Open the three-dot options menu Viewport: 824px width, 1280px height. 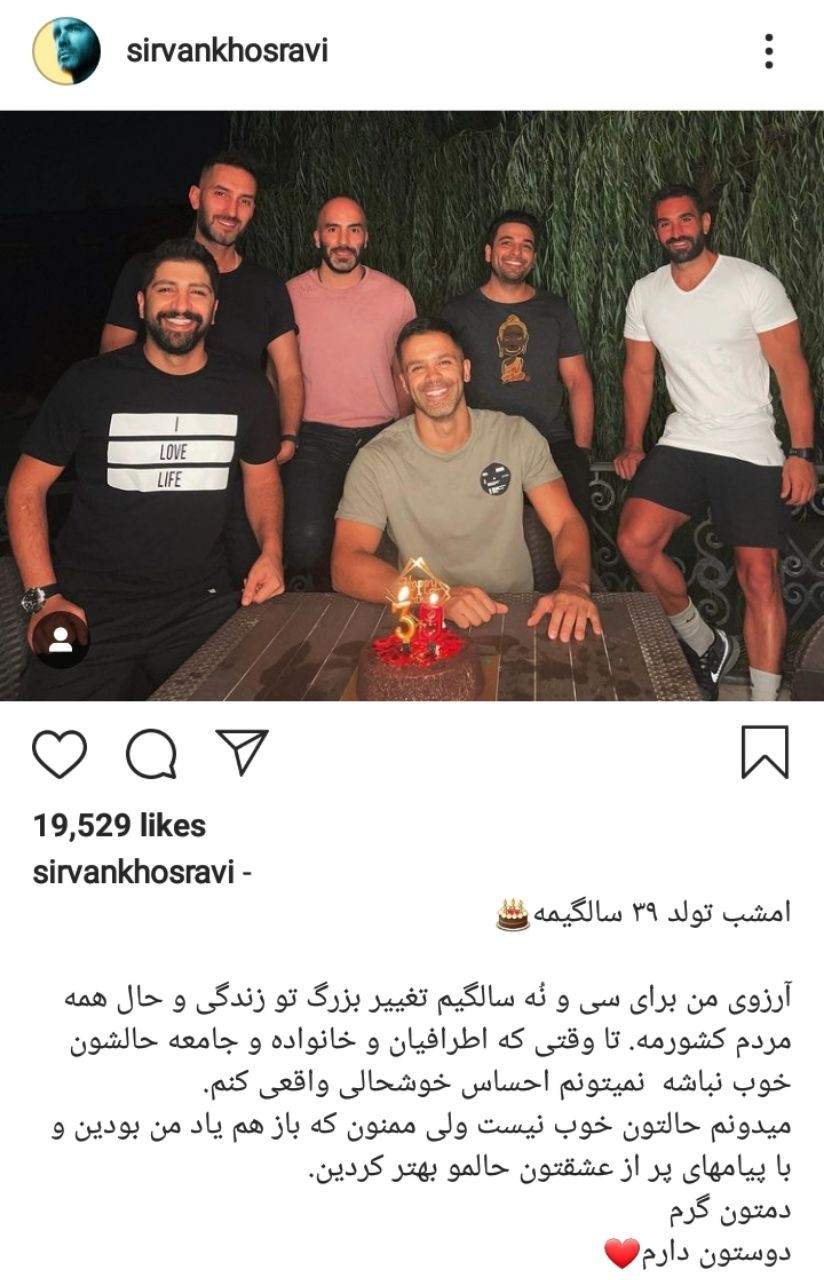coord(768,51)
